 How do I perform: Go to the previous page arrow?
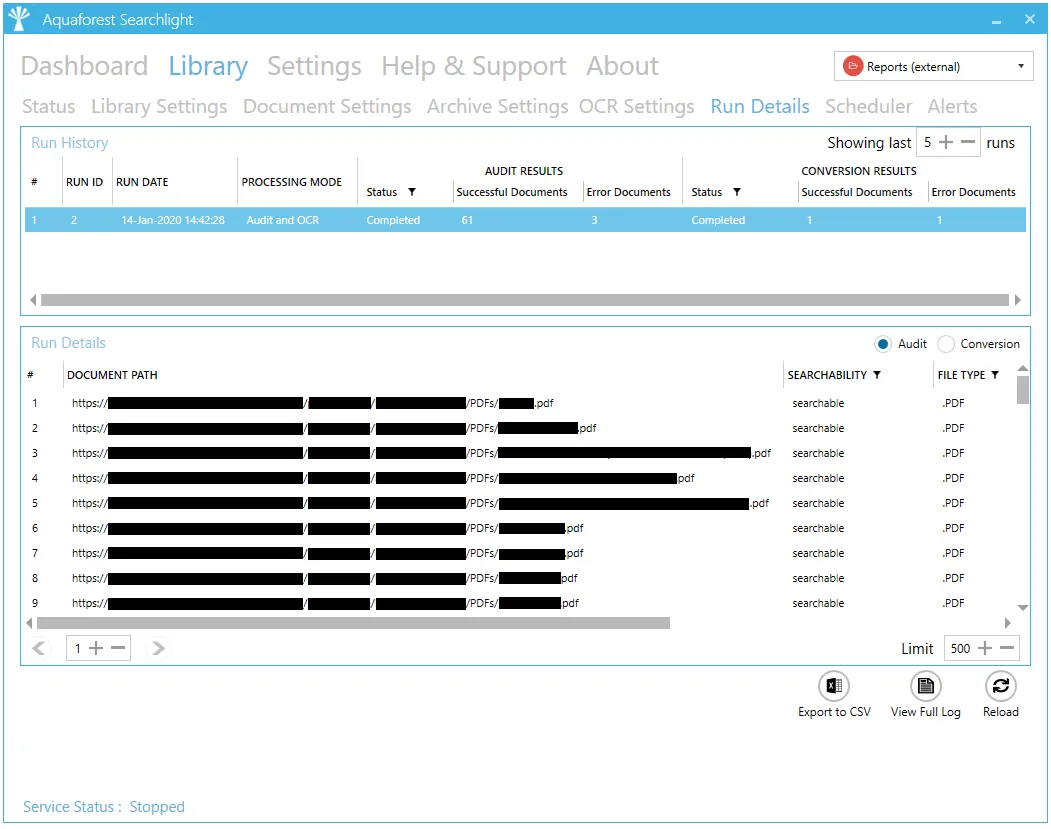coord(40,648)
